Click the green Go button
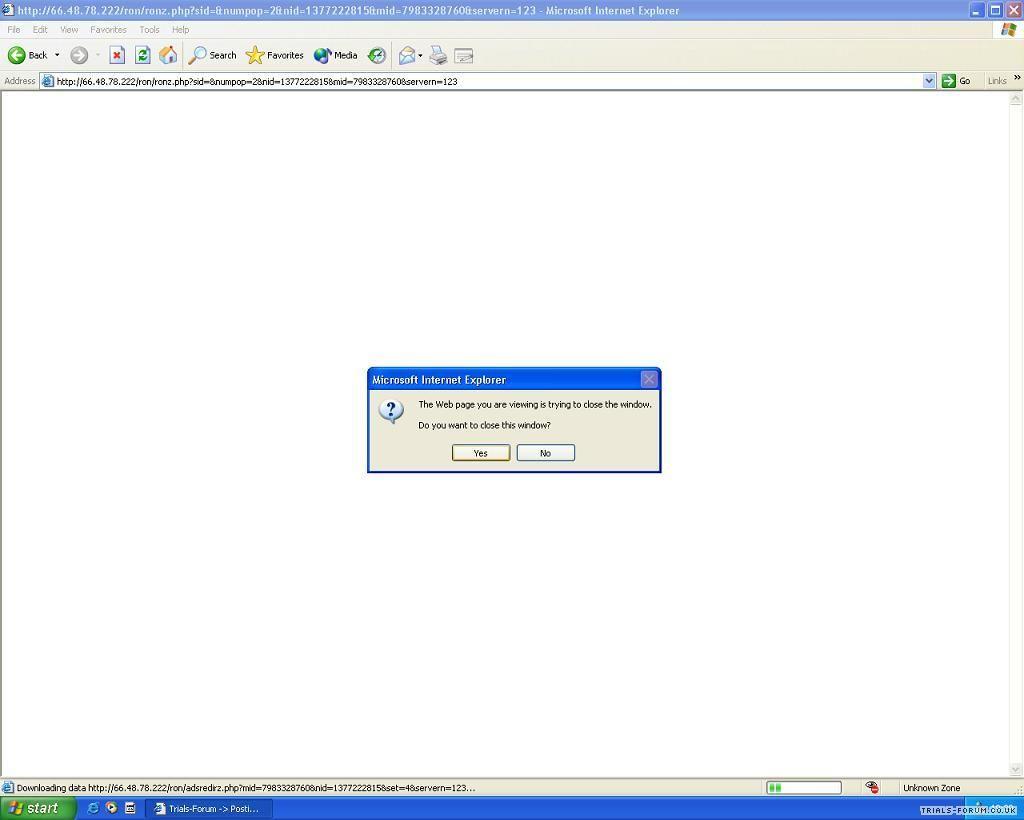 (x=956, y=81)
